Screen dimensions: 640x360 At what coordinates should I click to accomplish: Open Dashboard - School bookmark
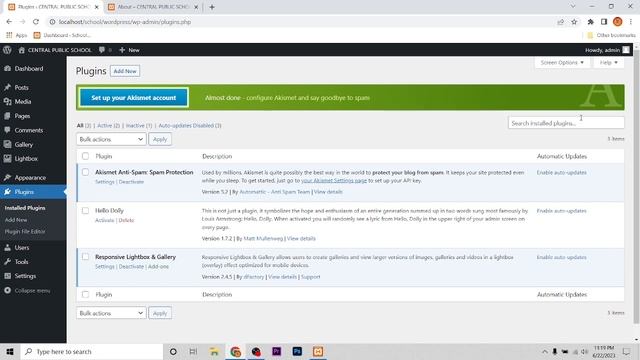[x=62, y=35]
